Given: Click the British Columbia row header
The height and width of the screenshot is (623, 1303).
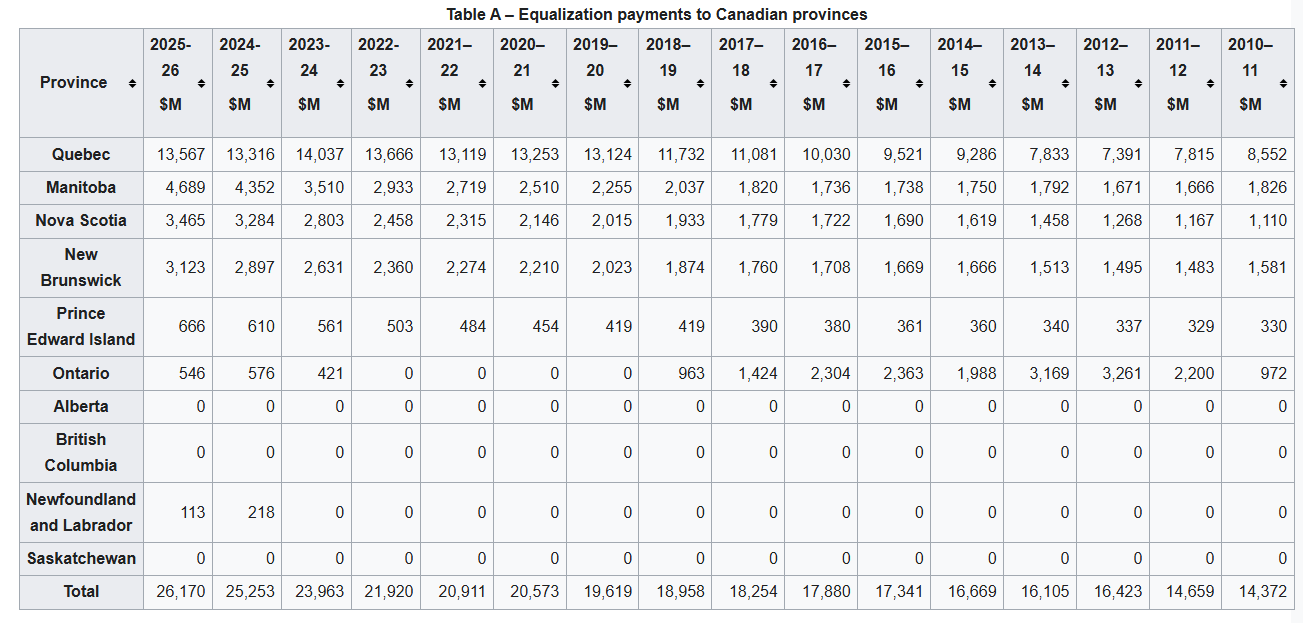Looking at the screenshot, I should coord(81,452).
